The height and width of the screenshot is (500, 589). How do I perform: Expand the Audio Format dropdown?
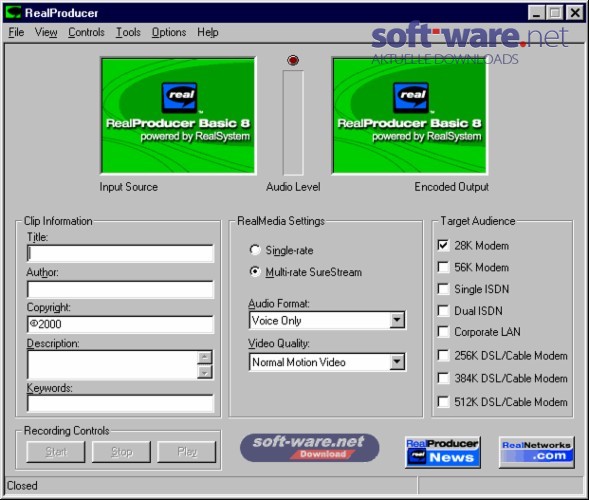(397, 320)
